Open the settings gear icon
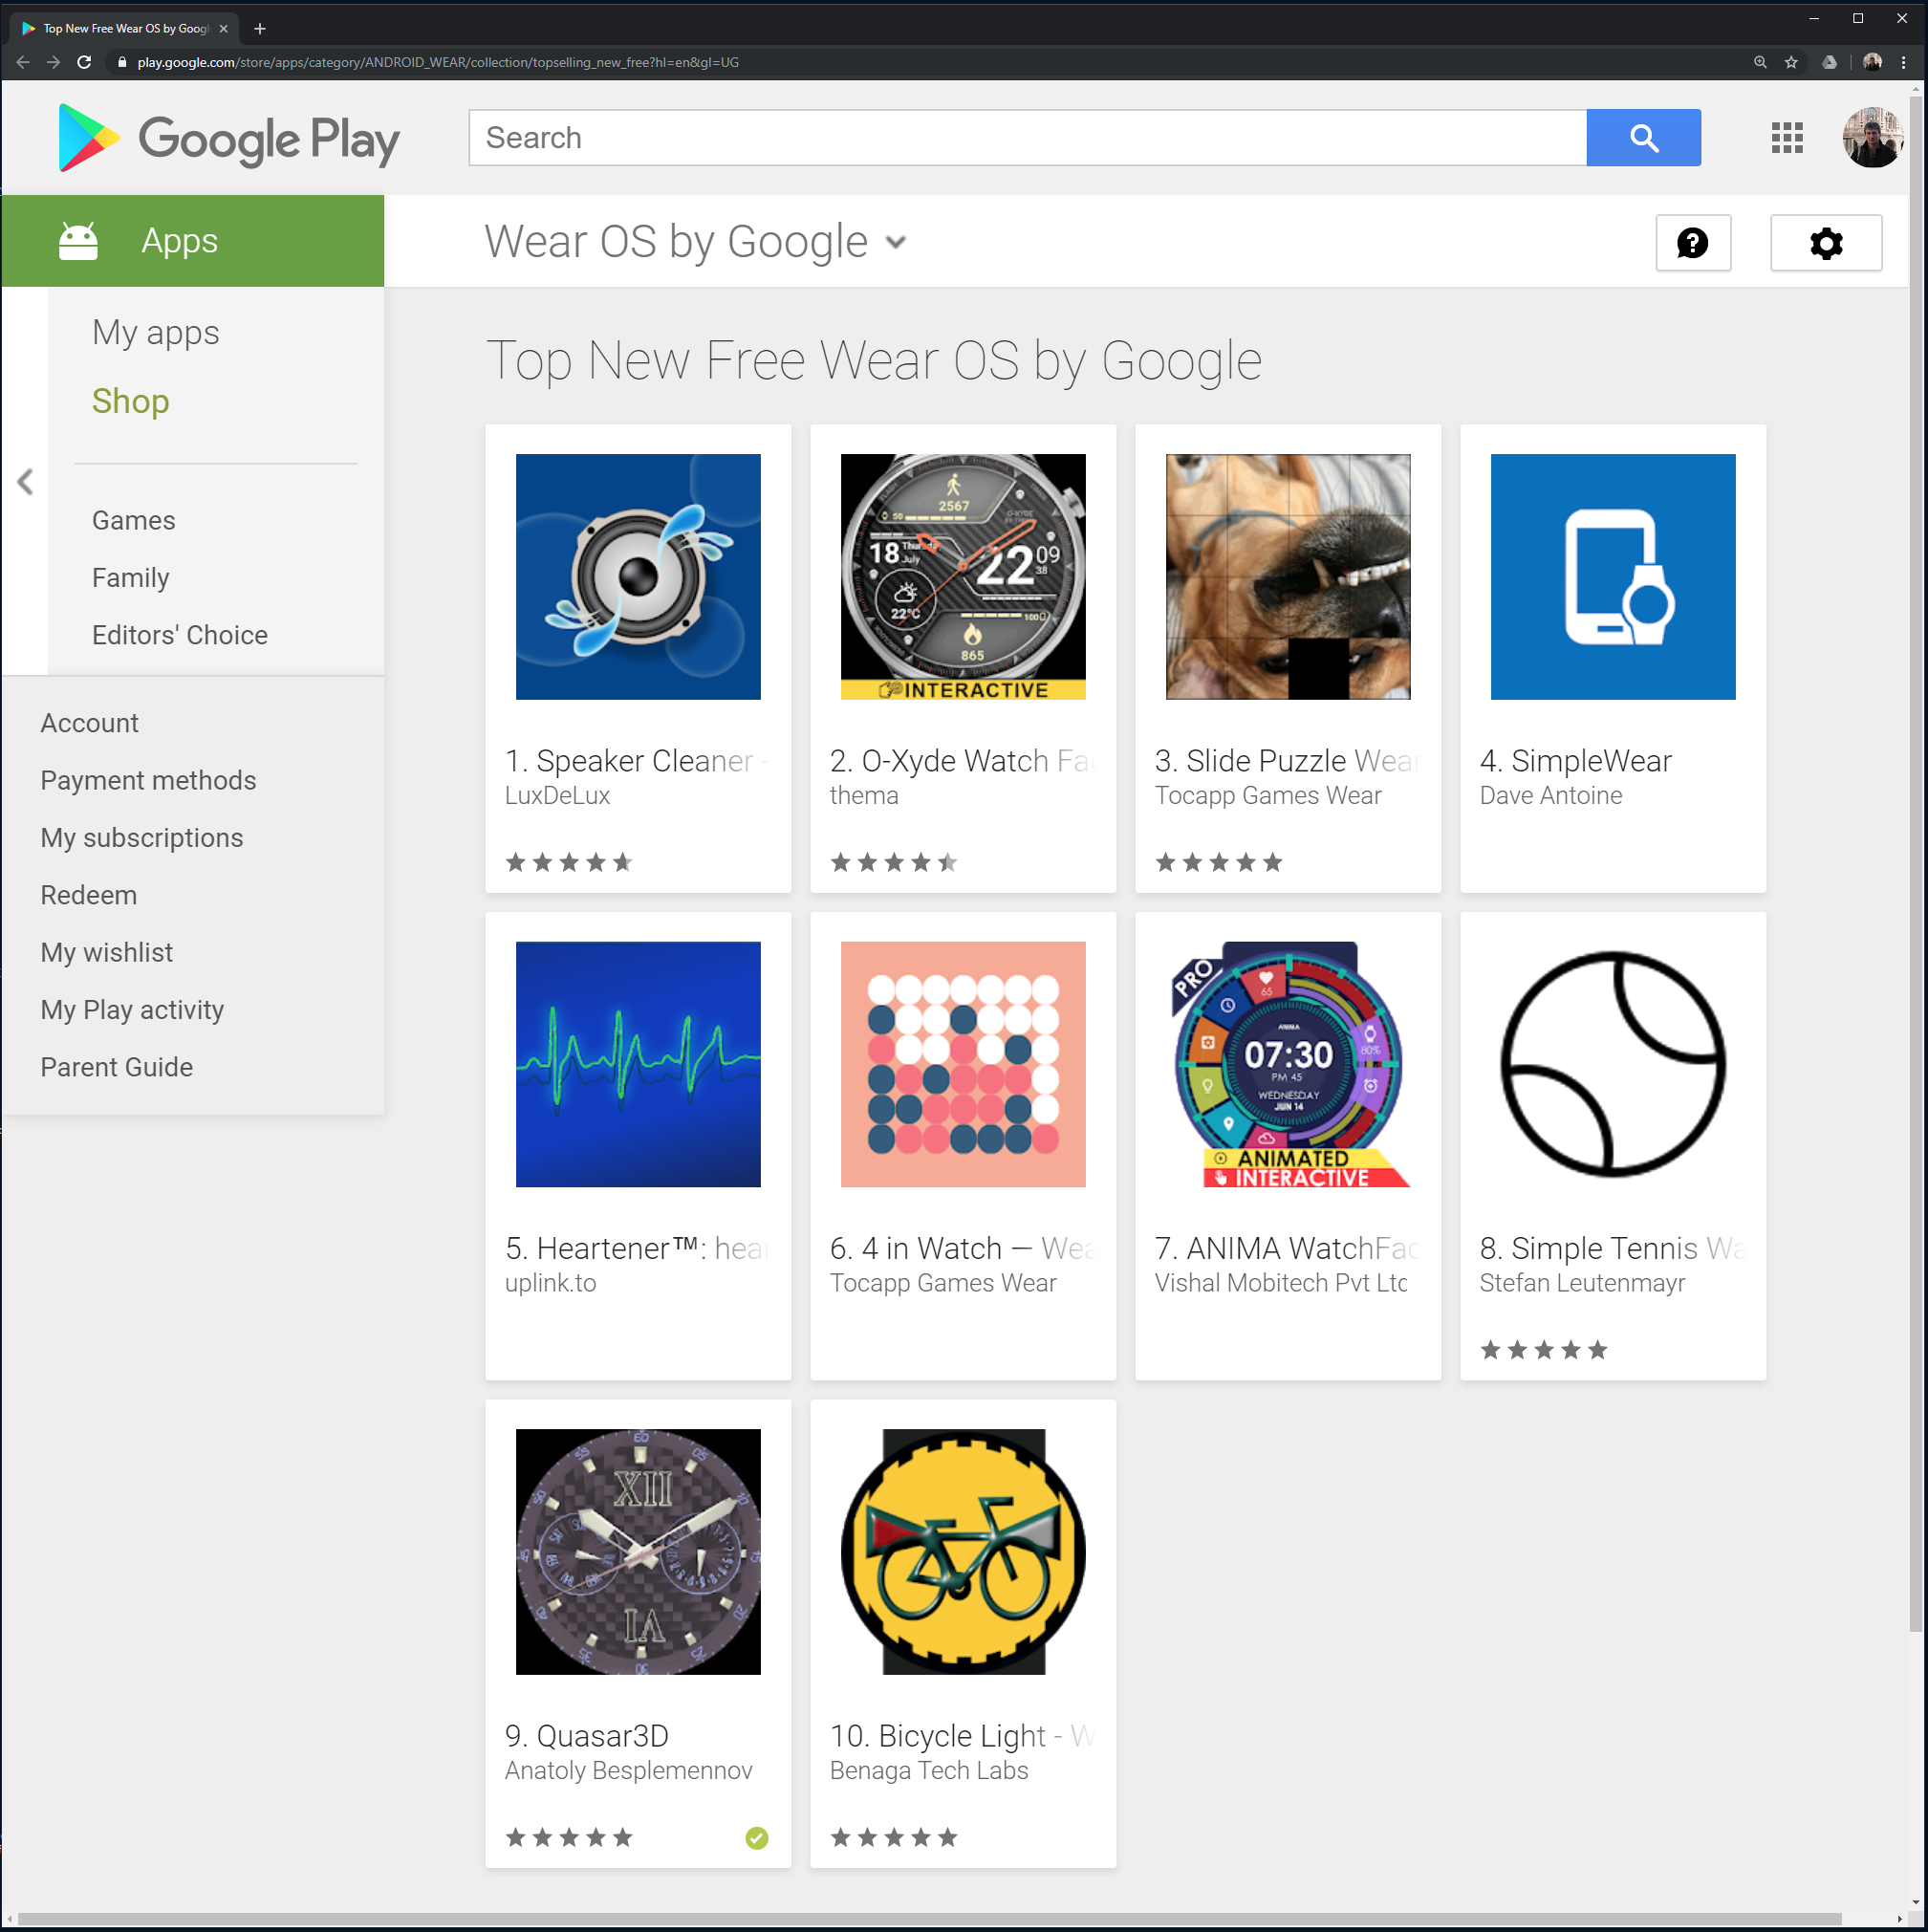The height and width of the screenshot is (1932, 1928). (x=1825, y=243)
